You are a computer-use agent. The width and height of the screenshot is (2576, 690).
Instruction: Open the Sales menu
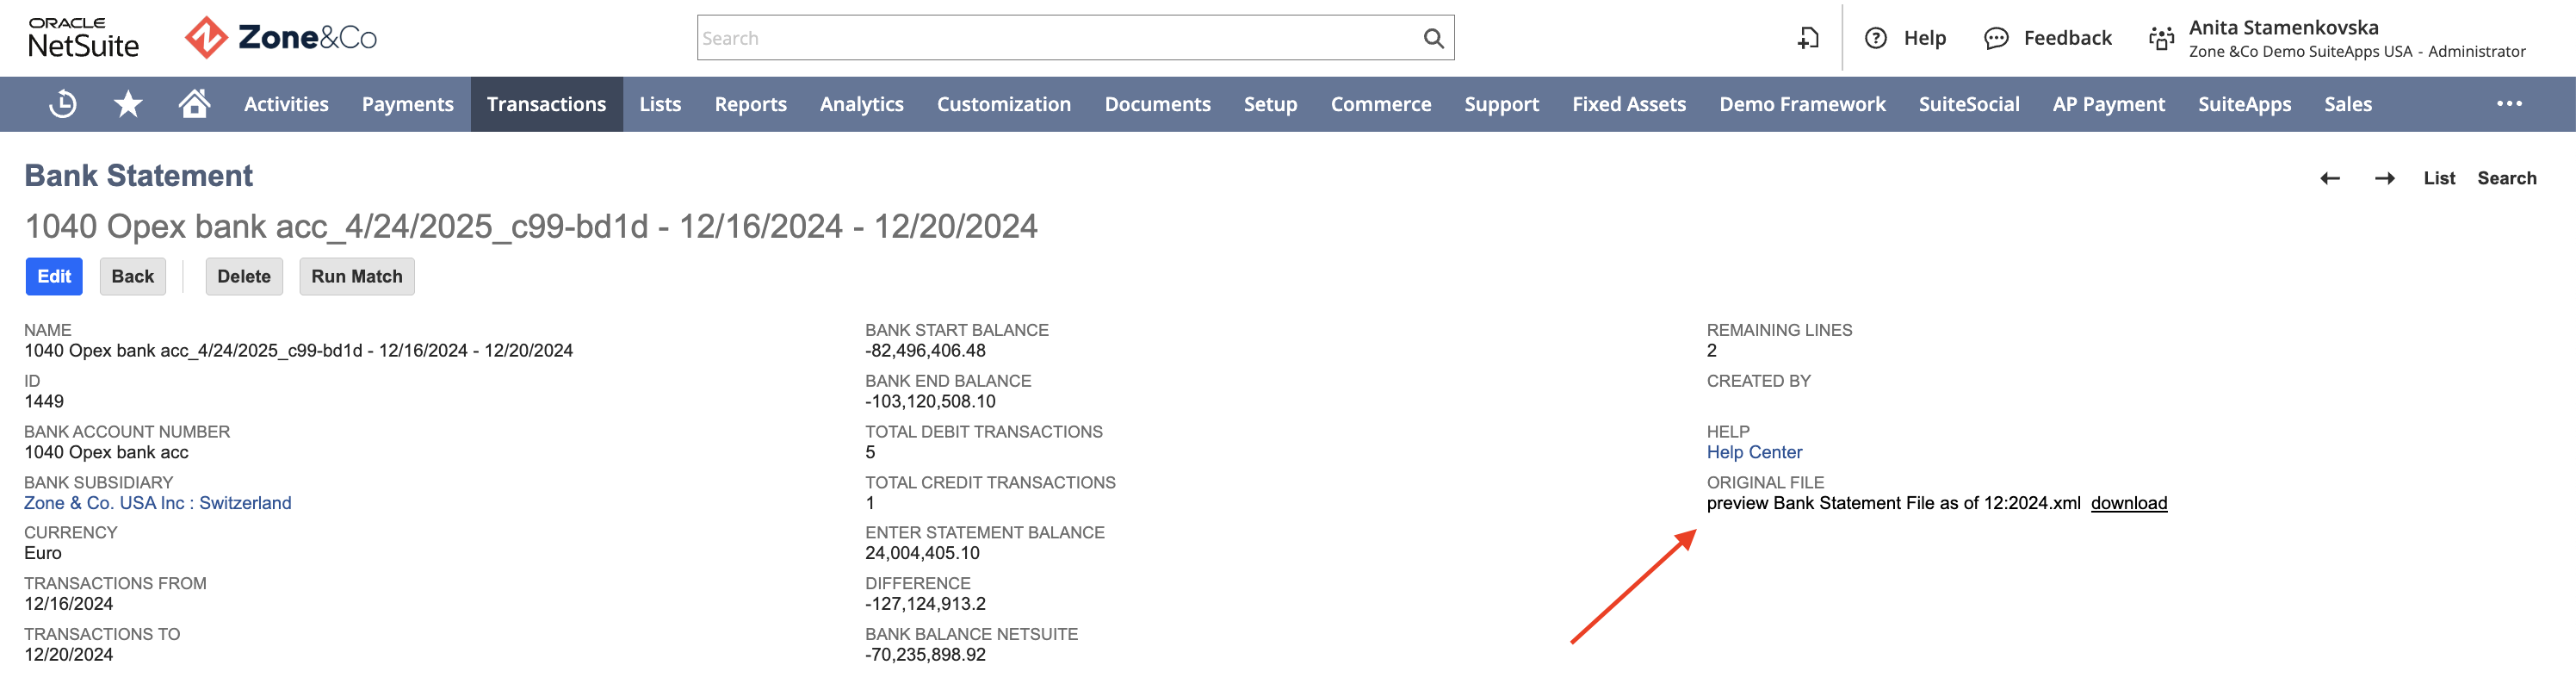pos(2347,104)
